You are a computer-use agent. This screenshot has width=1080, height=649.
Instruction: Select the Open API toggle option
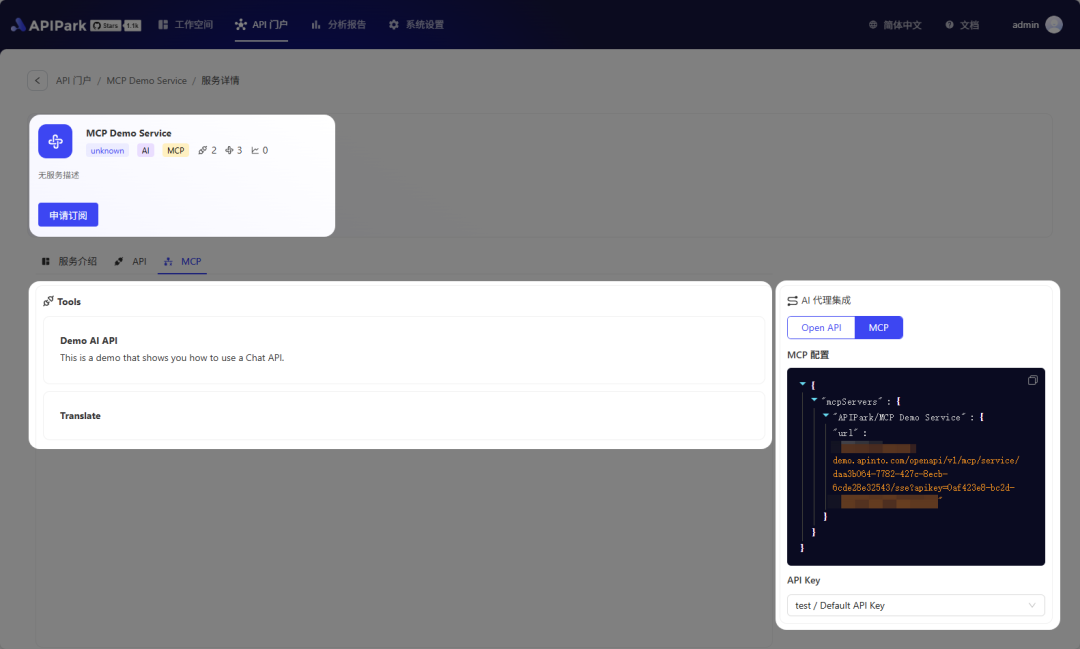pyautogui.click(x=821, y=328)
